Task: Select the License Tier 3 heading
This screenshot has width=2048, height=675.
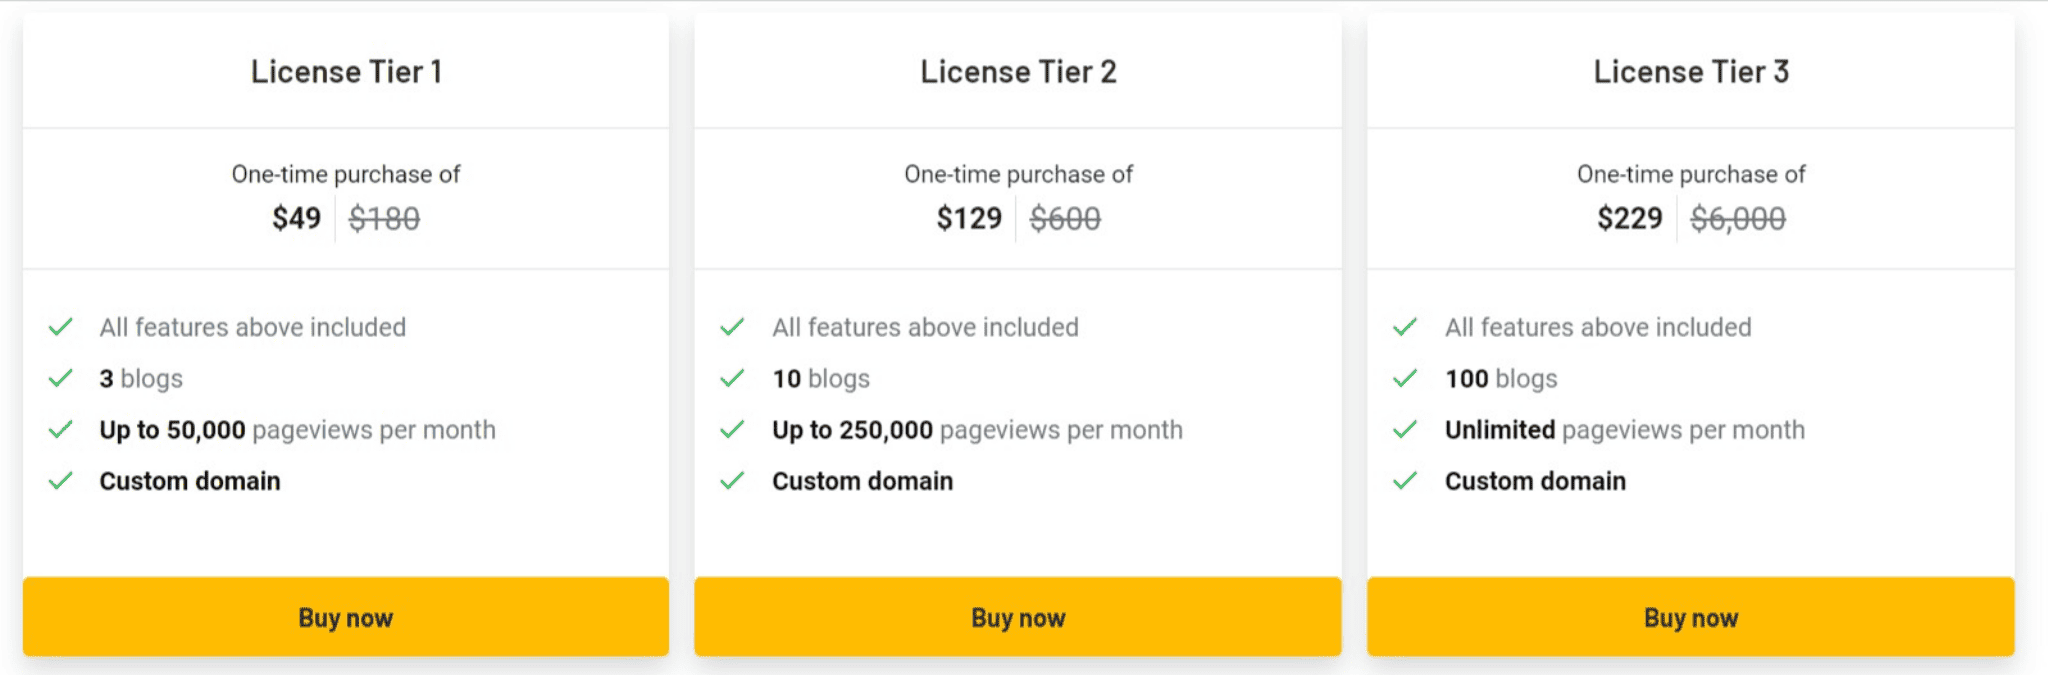Action: (x=1691, y=72)
